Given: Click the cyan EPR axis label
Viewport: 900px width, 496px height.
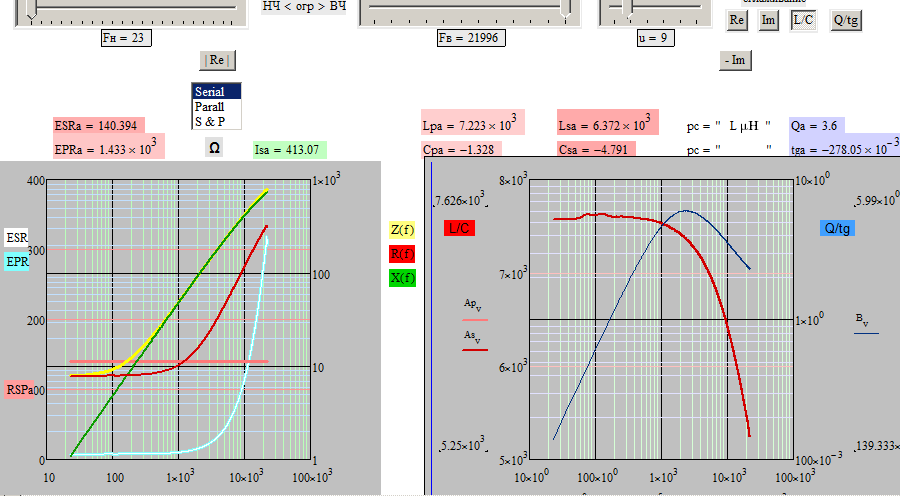Looking at the screenshot, I should 17,262.
